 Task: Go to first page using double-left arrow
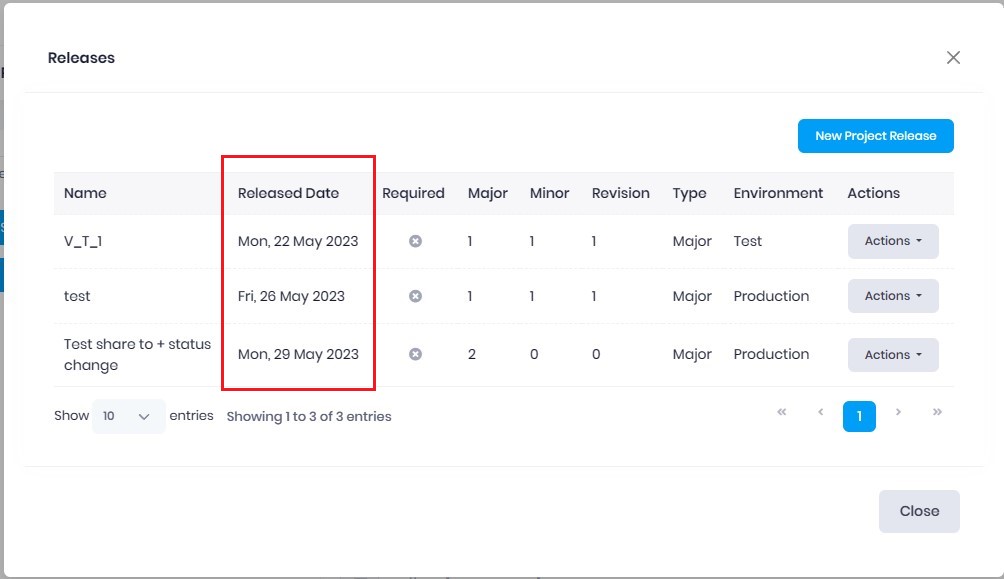(x=781, y=412)
